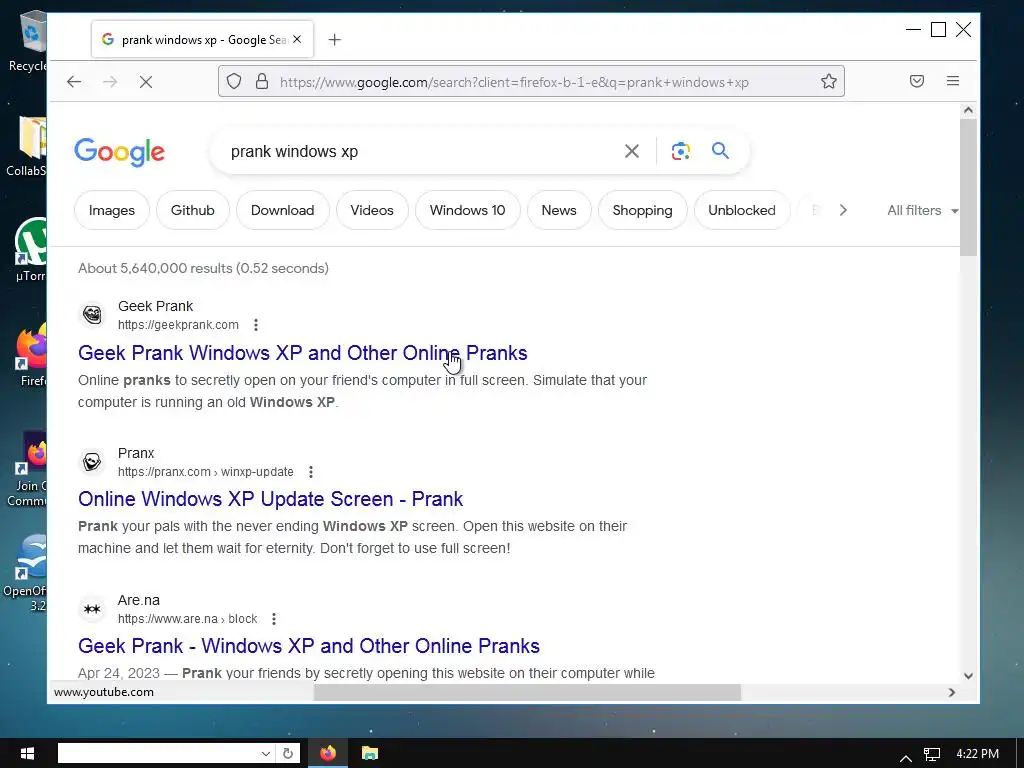Open the Google logo homepage link
Viewport: 1024px width, 768px height.
coord(120,152)
